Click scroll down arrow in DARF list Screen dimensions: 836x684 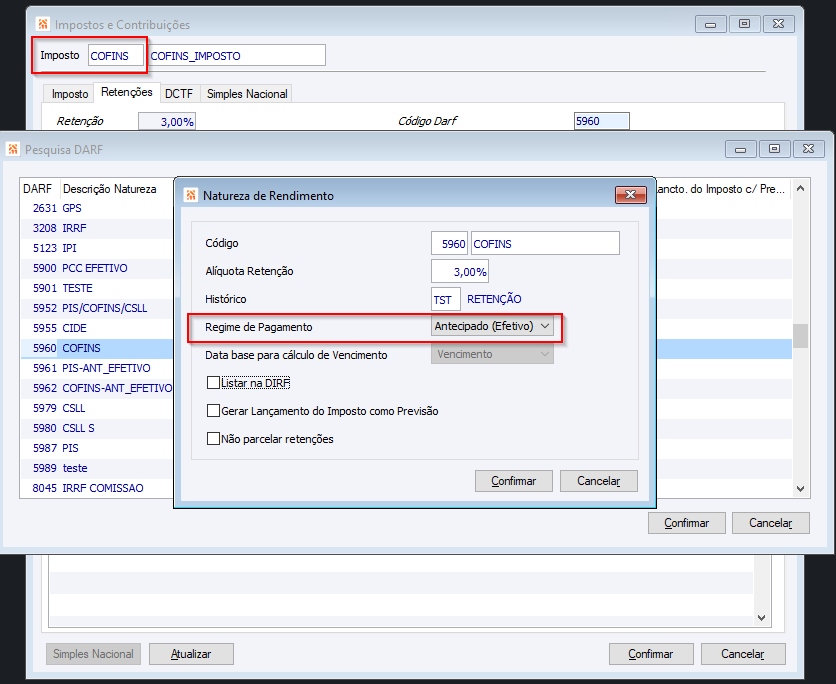(x=800, y=488)
